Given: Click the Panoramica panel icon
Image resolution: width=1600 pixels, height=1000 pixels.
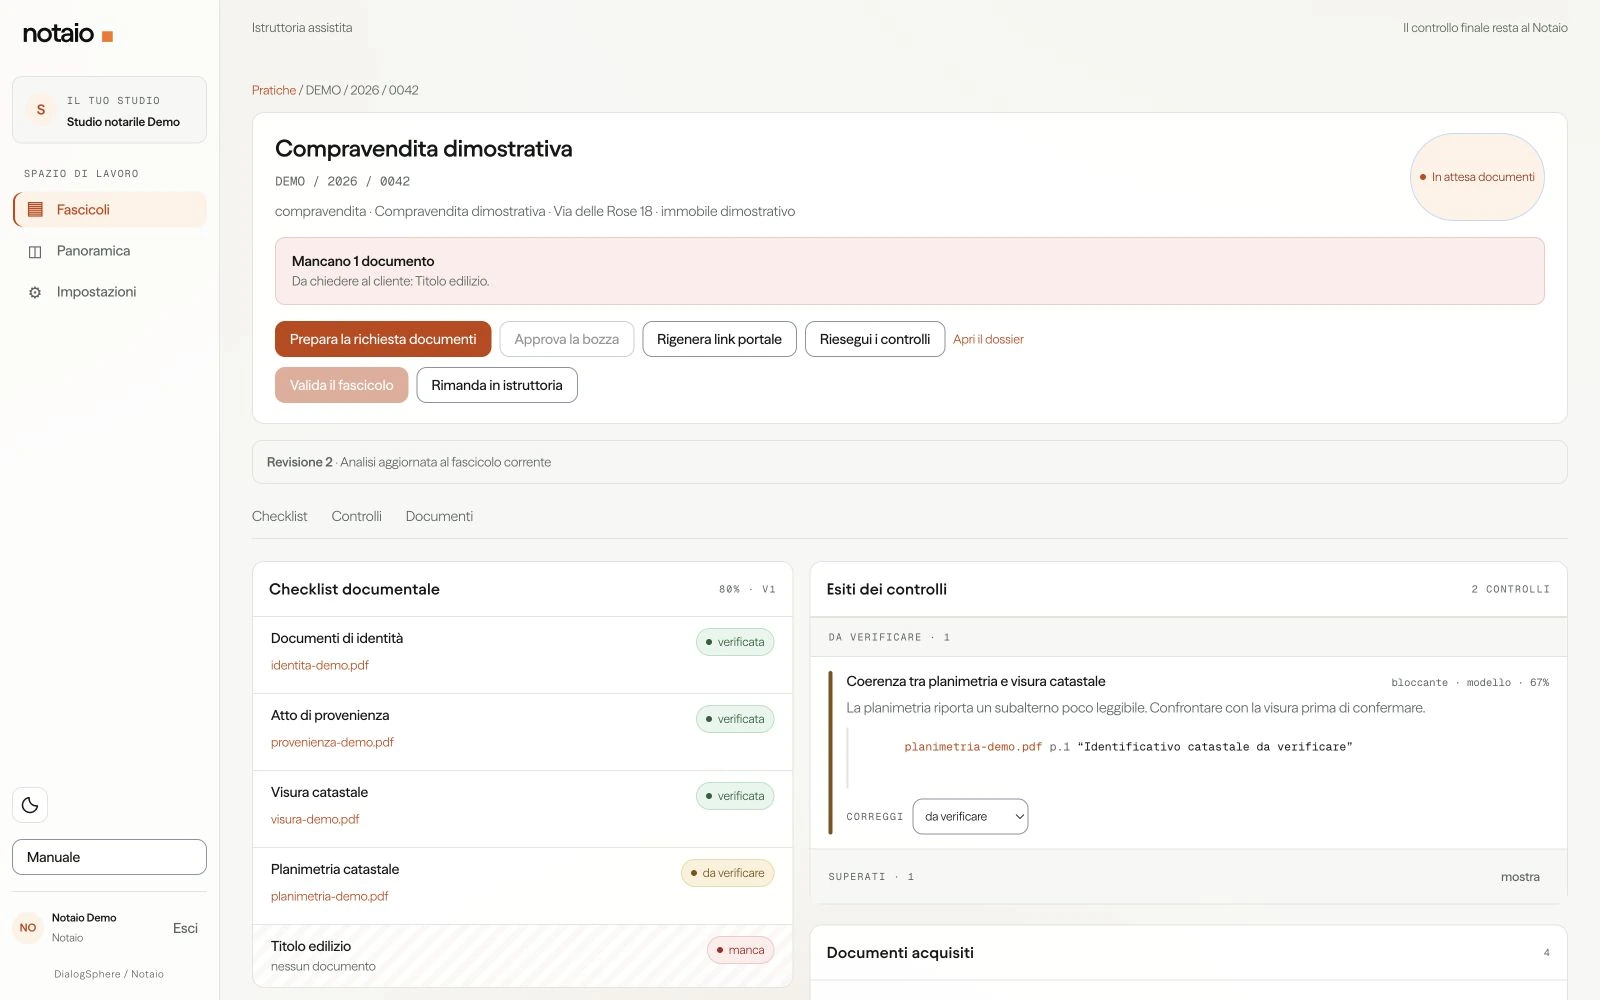Looking at the screenshot, I should (35, 252).
